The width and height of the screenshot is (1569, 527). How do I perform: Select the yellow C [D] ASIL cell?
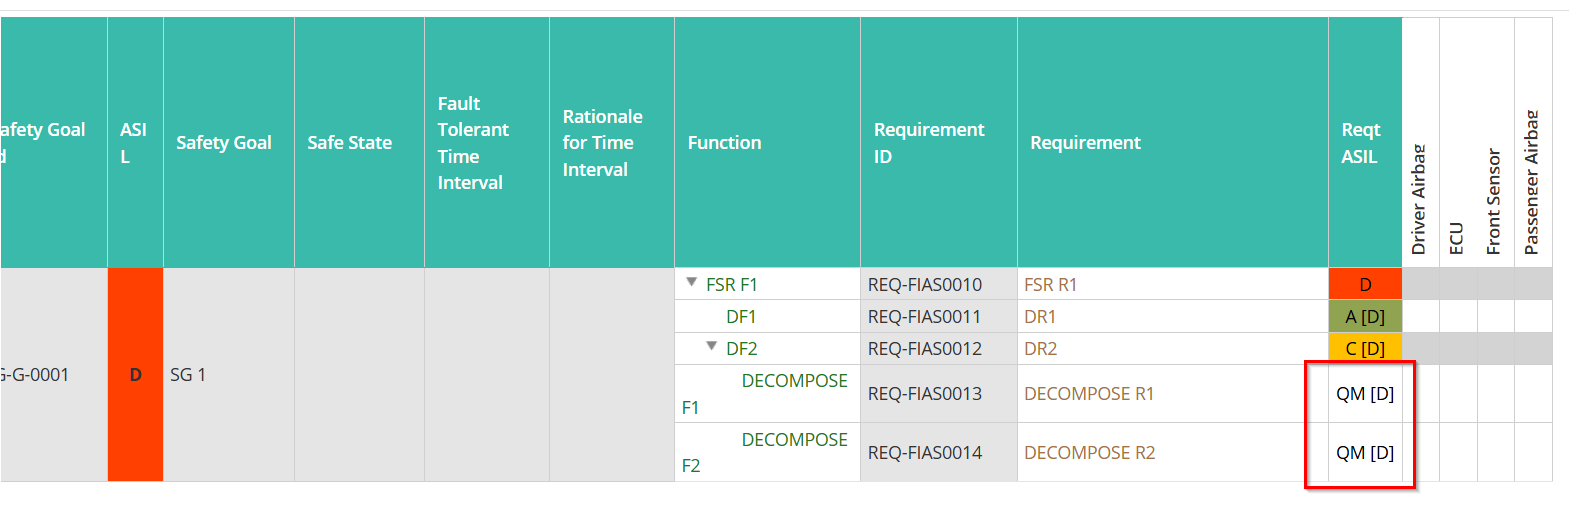(1365, 348)
